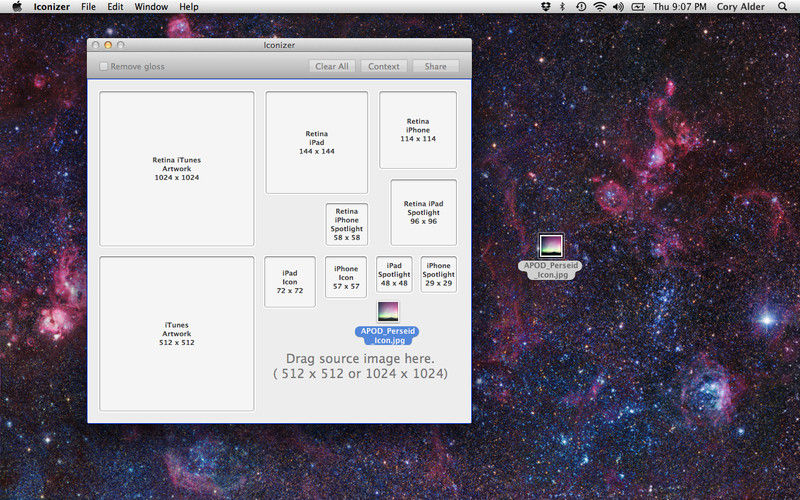Open the Wi-Fi status menu
The image size is (800, 500).
tap(599, 7)
